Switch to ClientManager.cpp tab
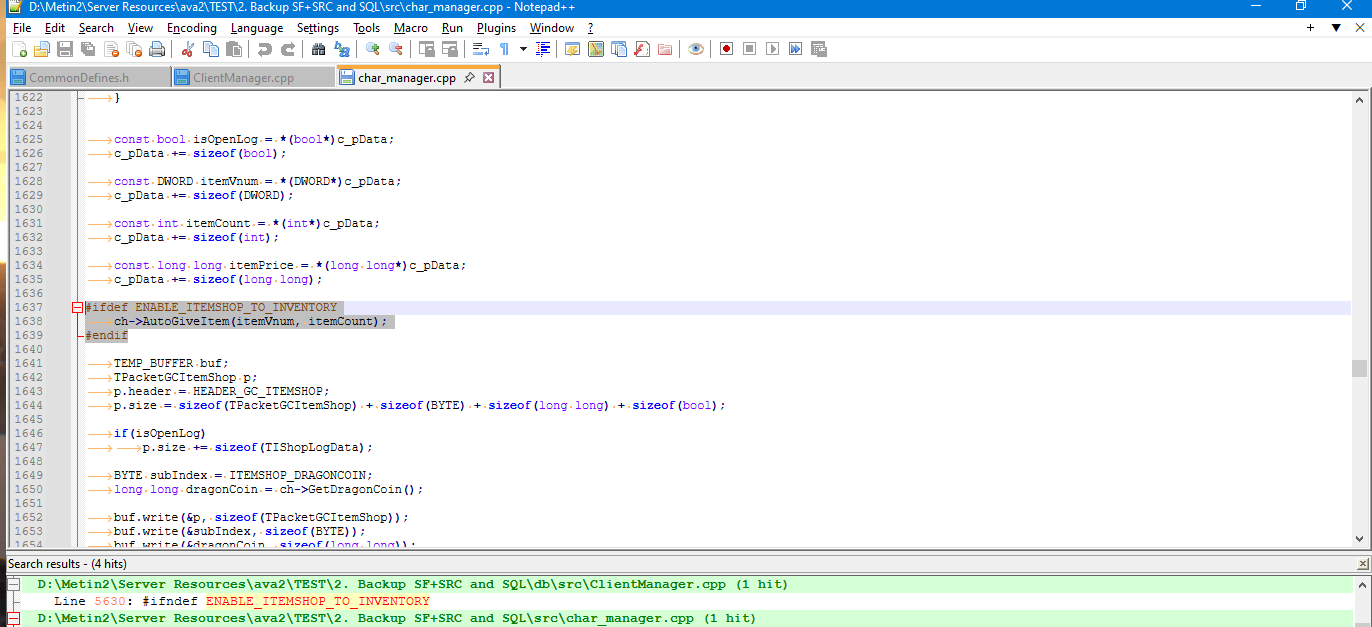The height and width of the screenshot is (627, 1372). (x=252, y=78)
